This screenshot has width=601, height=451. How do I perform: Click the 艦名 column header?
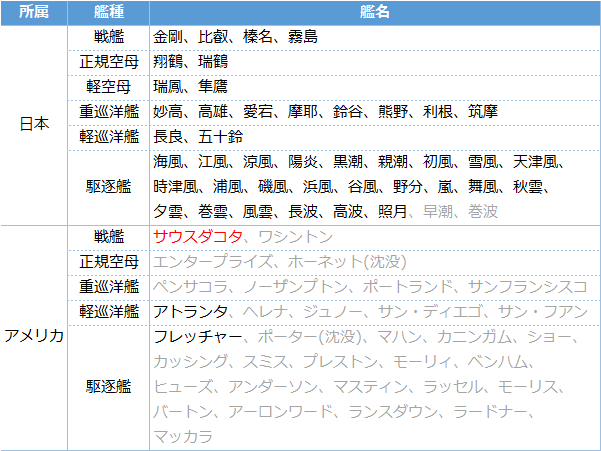tap(374, 13)
